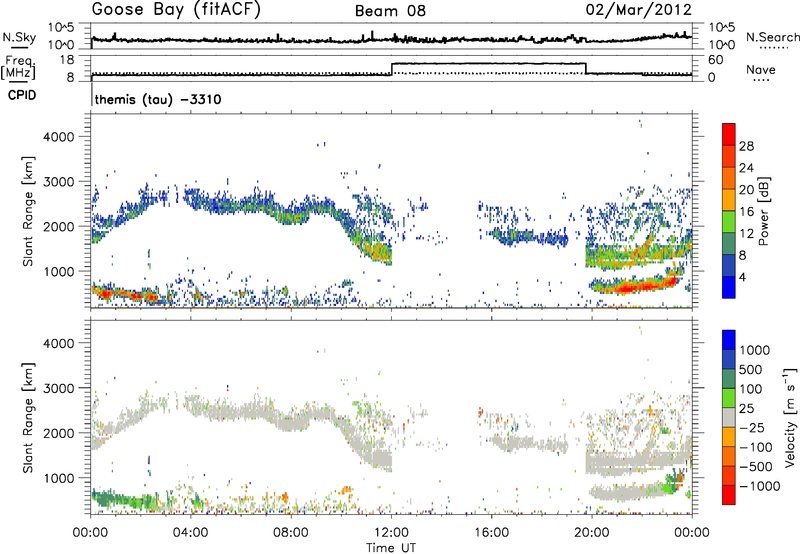Image resolution: width=800 pixels, height=554 pixels.
Task: Click the 'Velocity [m s-1]' colorbar label
Action: tap(790, 417)
